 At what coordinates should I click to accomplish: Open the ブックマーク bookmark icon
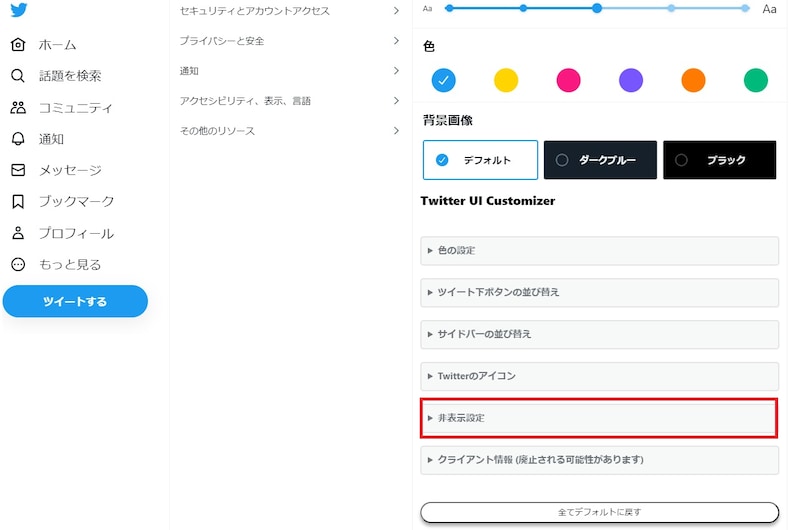tap(18, 201)
